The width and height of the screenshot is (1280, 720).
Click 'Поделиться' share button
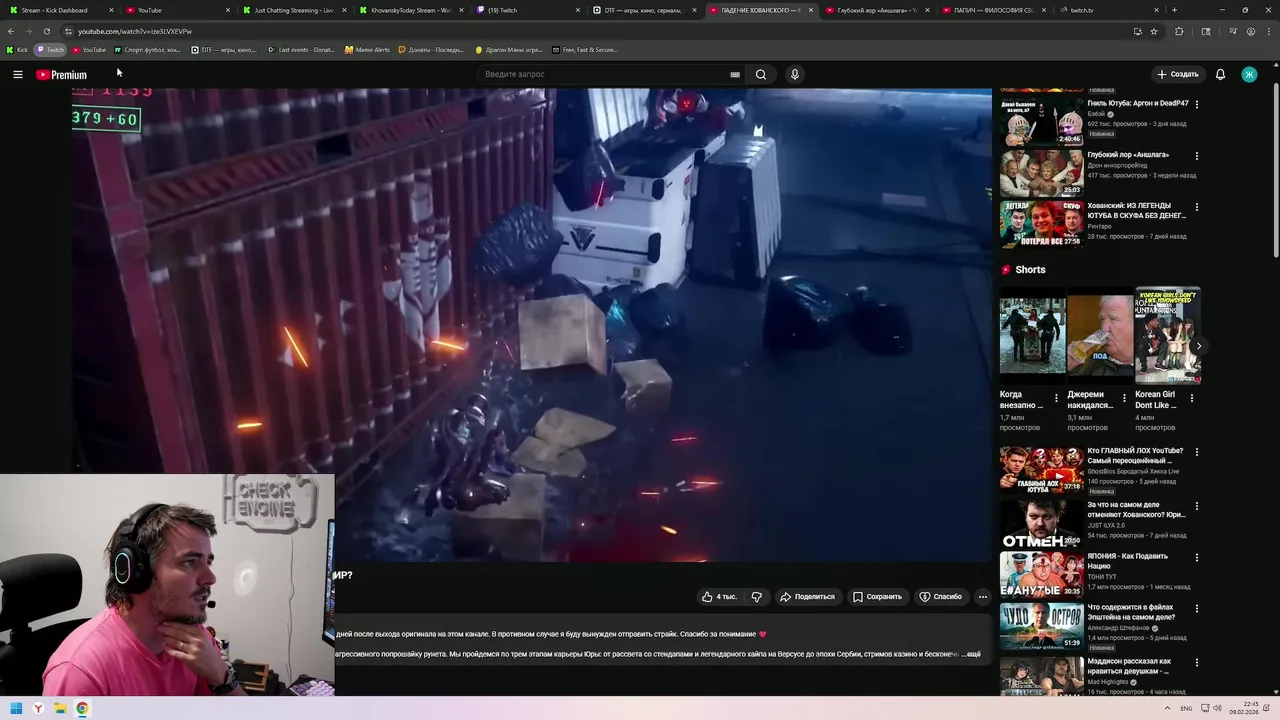[x=807, y=597]
